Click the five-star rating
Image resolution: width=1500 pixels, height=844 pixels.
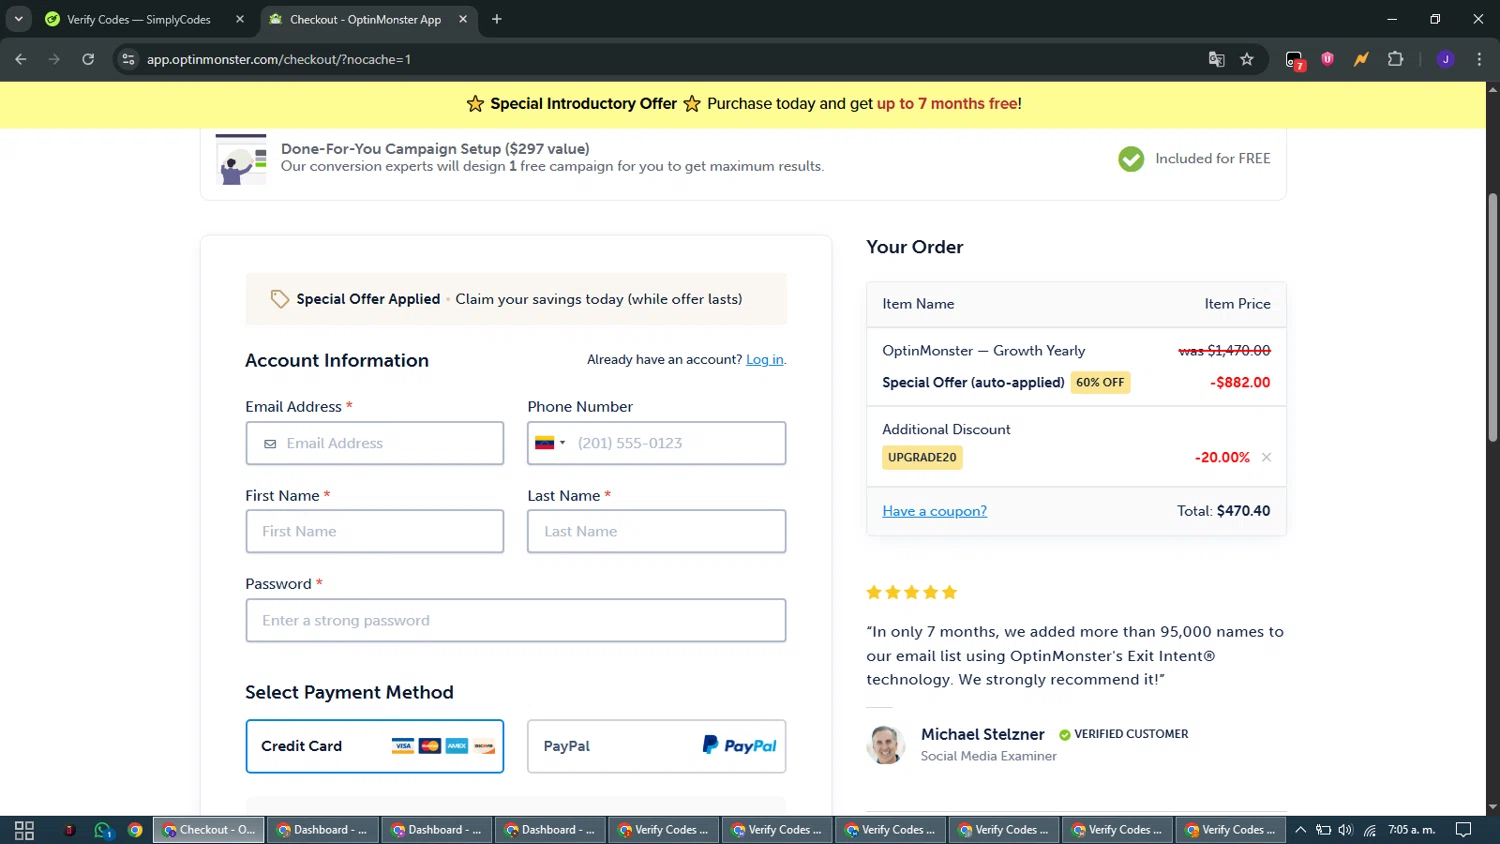(x=912, y=592)
